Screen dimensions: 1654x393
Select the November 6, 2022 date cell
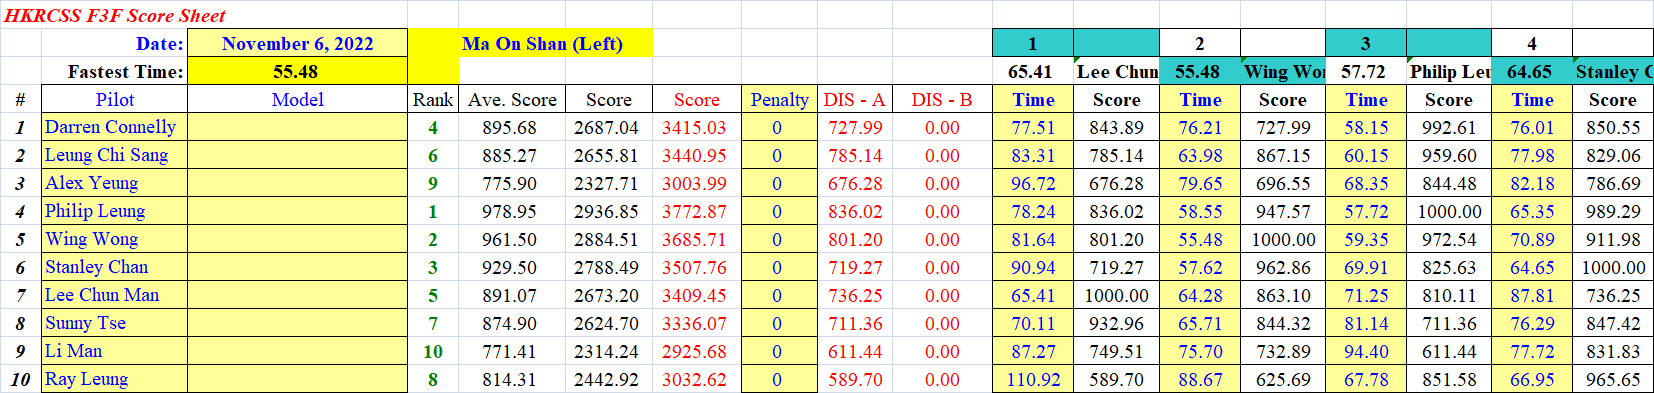pos(297,43)
